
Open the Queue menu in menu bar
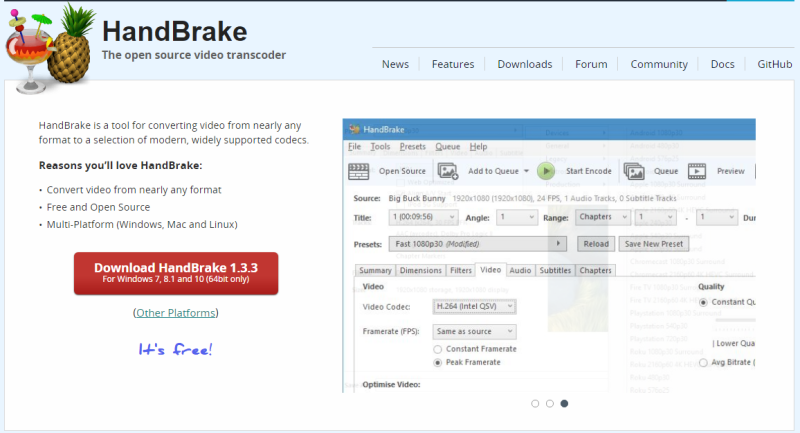point(447,146)
